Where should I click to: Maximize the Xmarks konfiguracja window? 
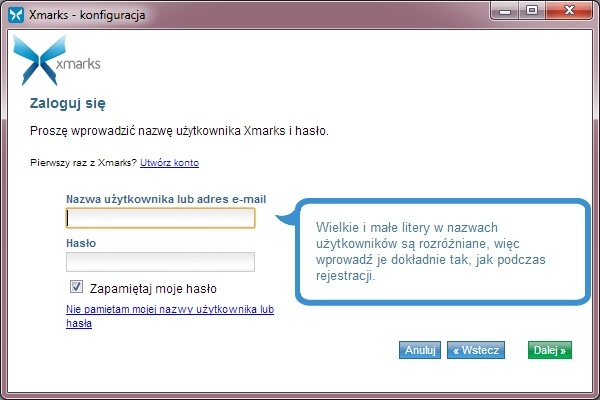[532, 10]
